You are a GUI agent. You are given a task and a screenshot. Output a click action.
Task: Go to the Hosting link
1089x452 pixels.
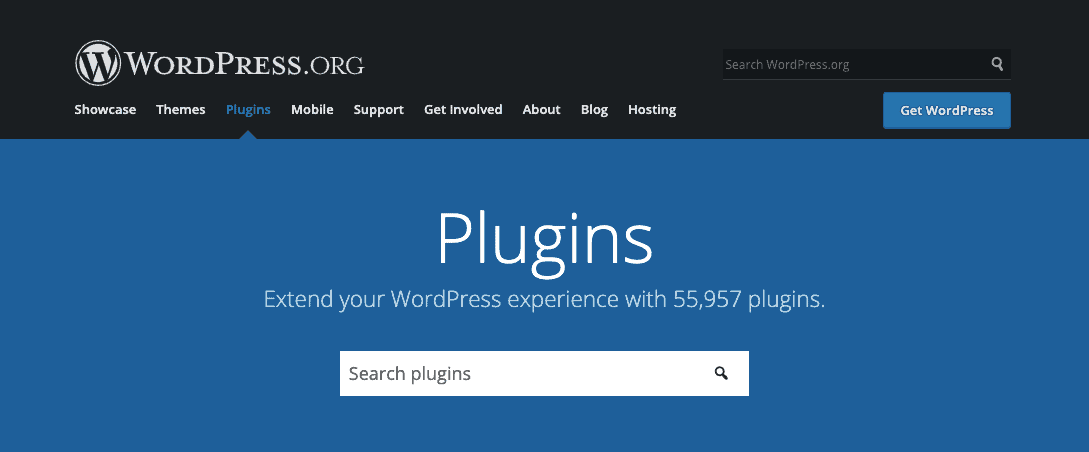pyautogui.click(x=652, y=110)
